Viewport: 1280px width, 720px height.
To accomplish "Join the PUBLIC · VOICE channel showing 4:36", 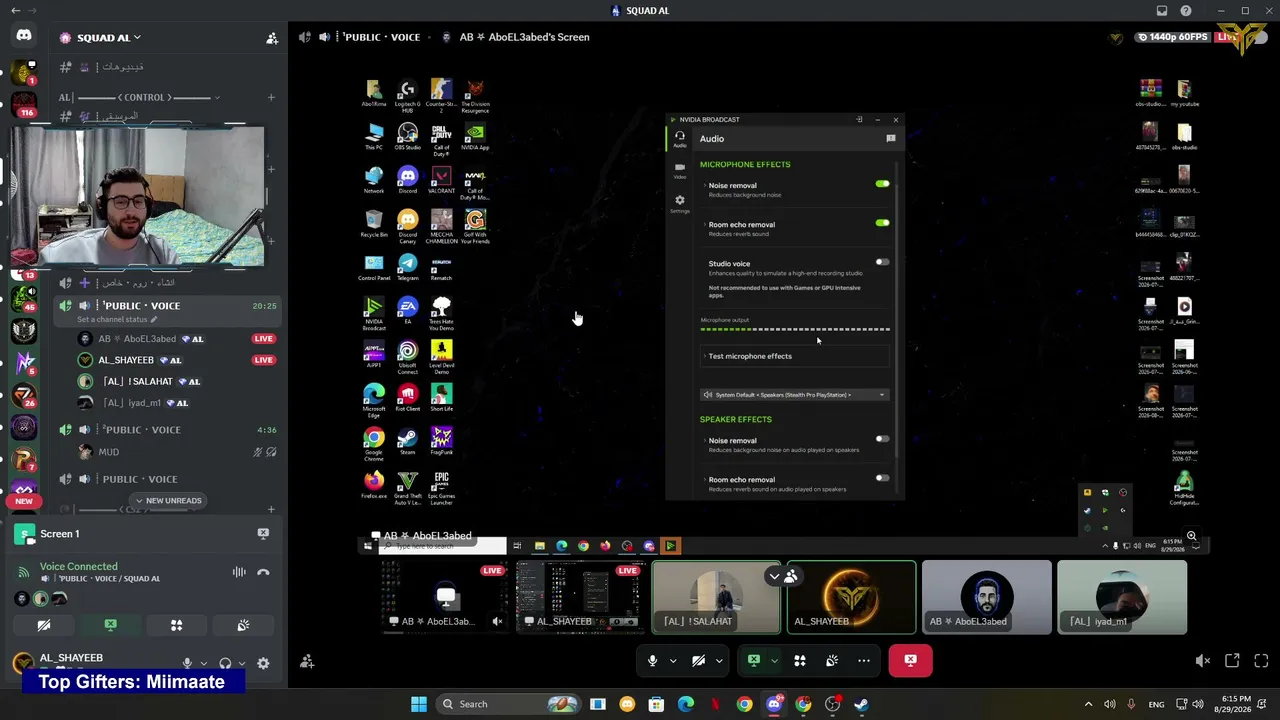I will point(168,430).
